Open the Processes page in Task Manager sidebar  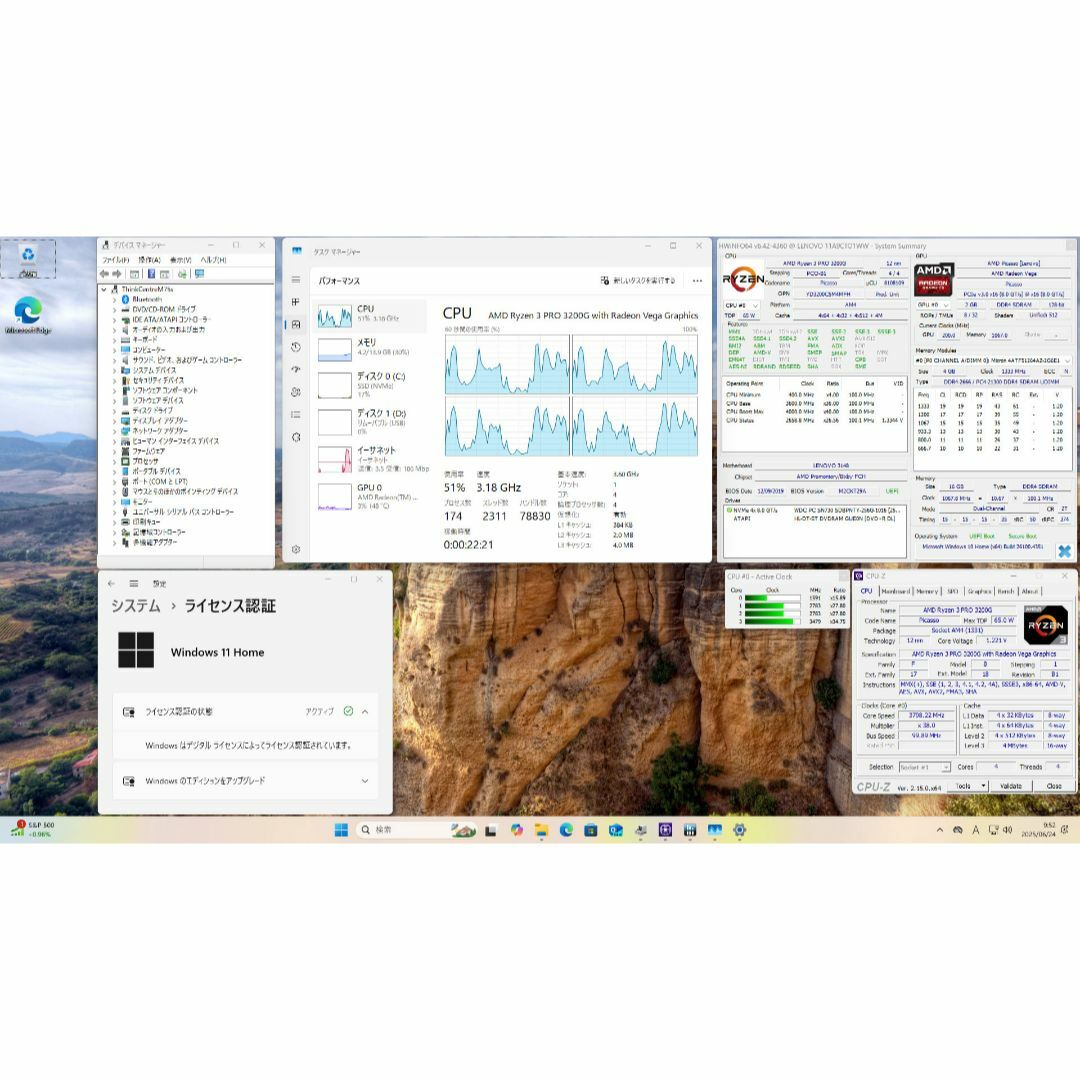(296, 302)
